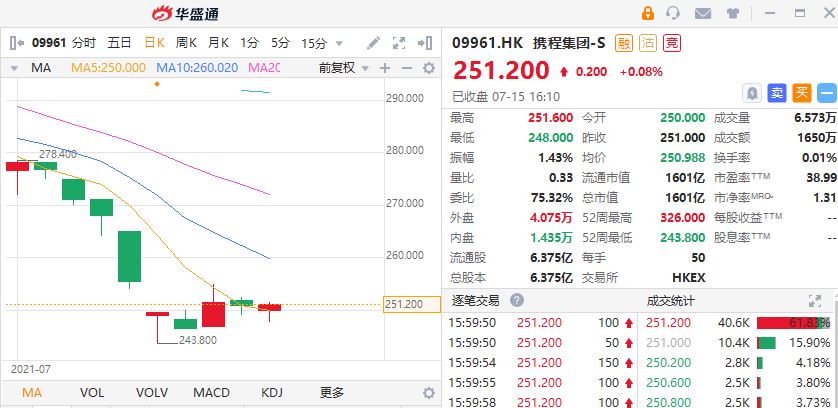Screen dimensions: 838x408
Task: Open the mail messages icon
Action: click(703, 14)
